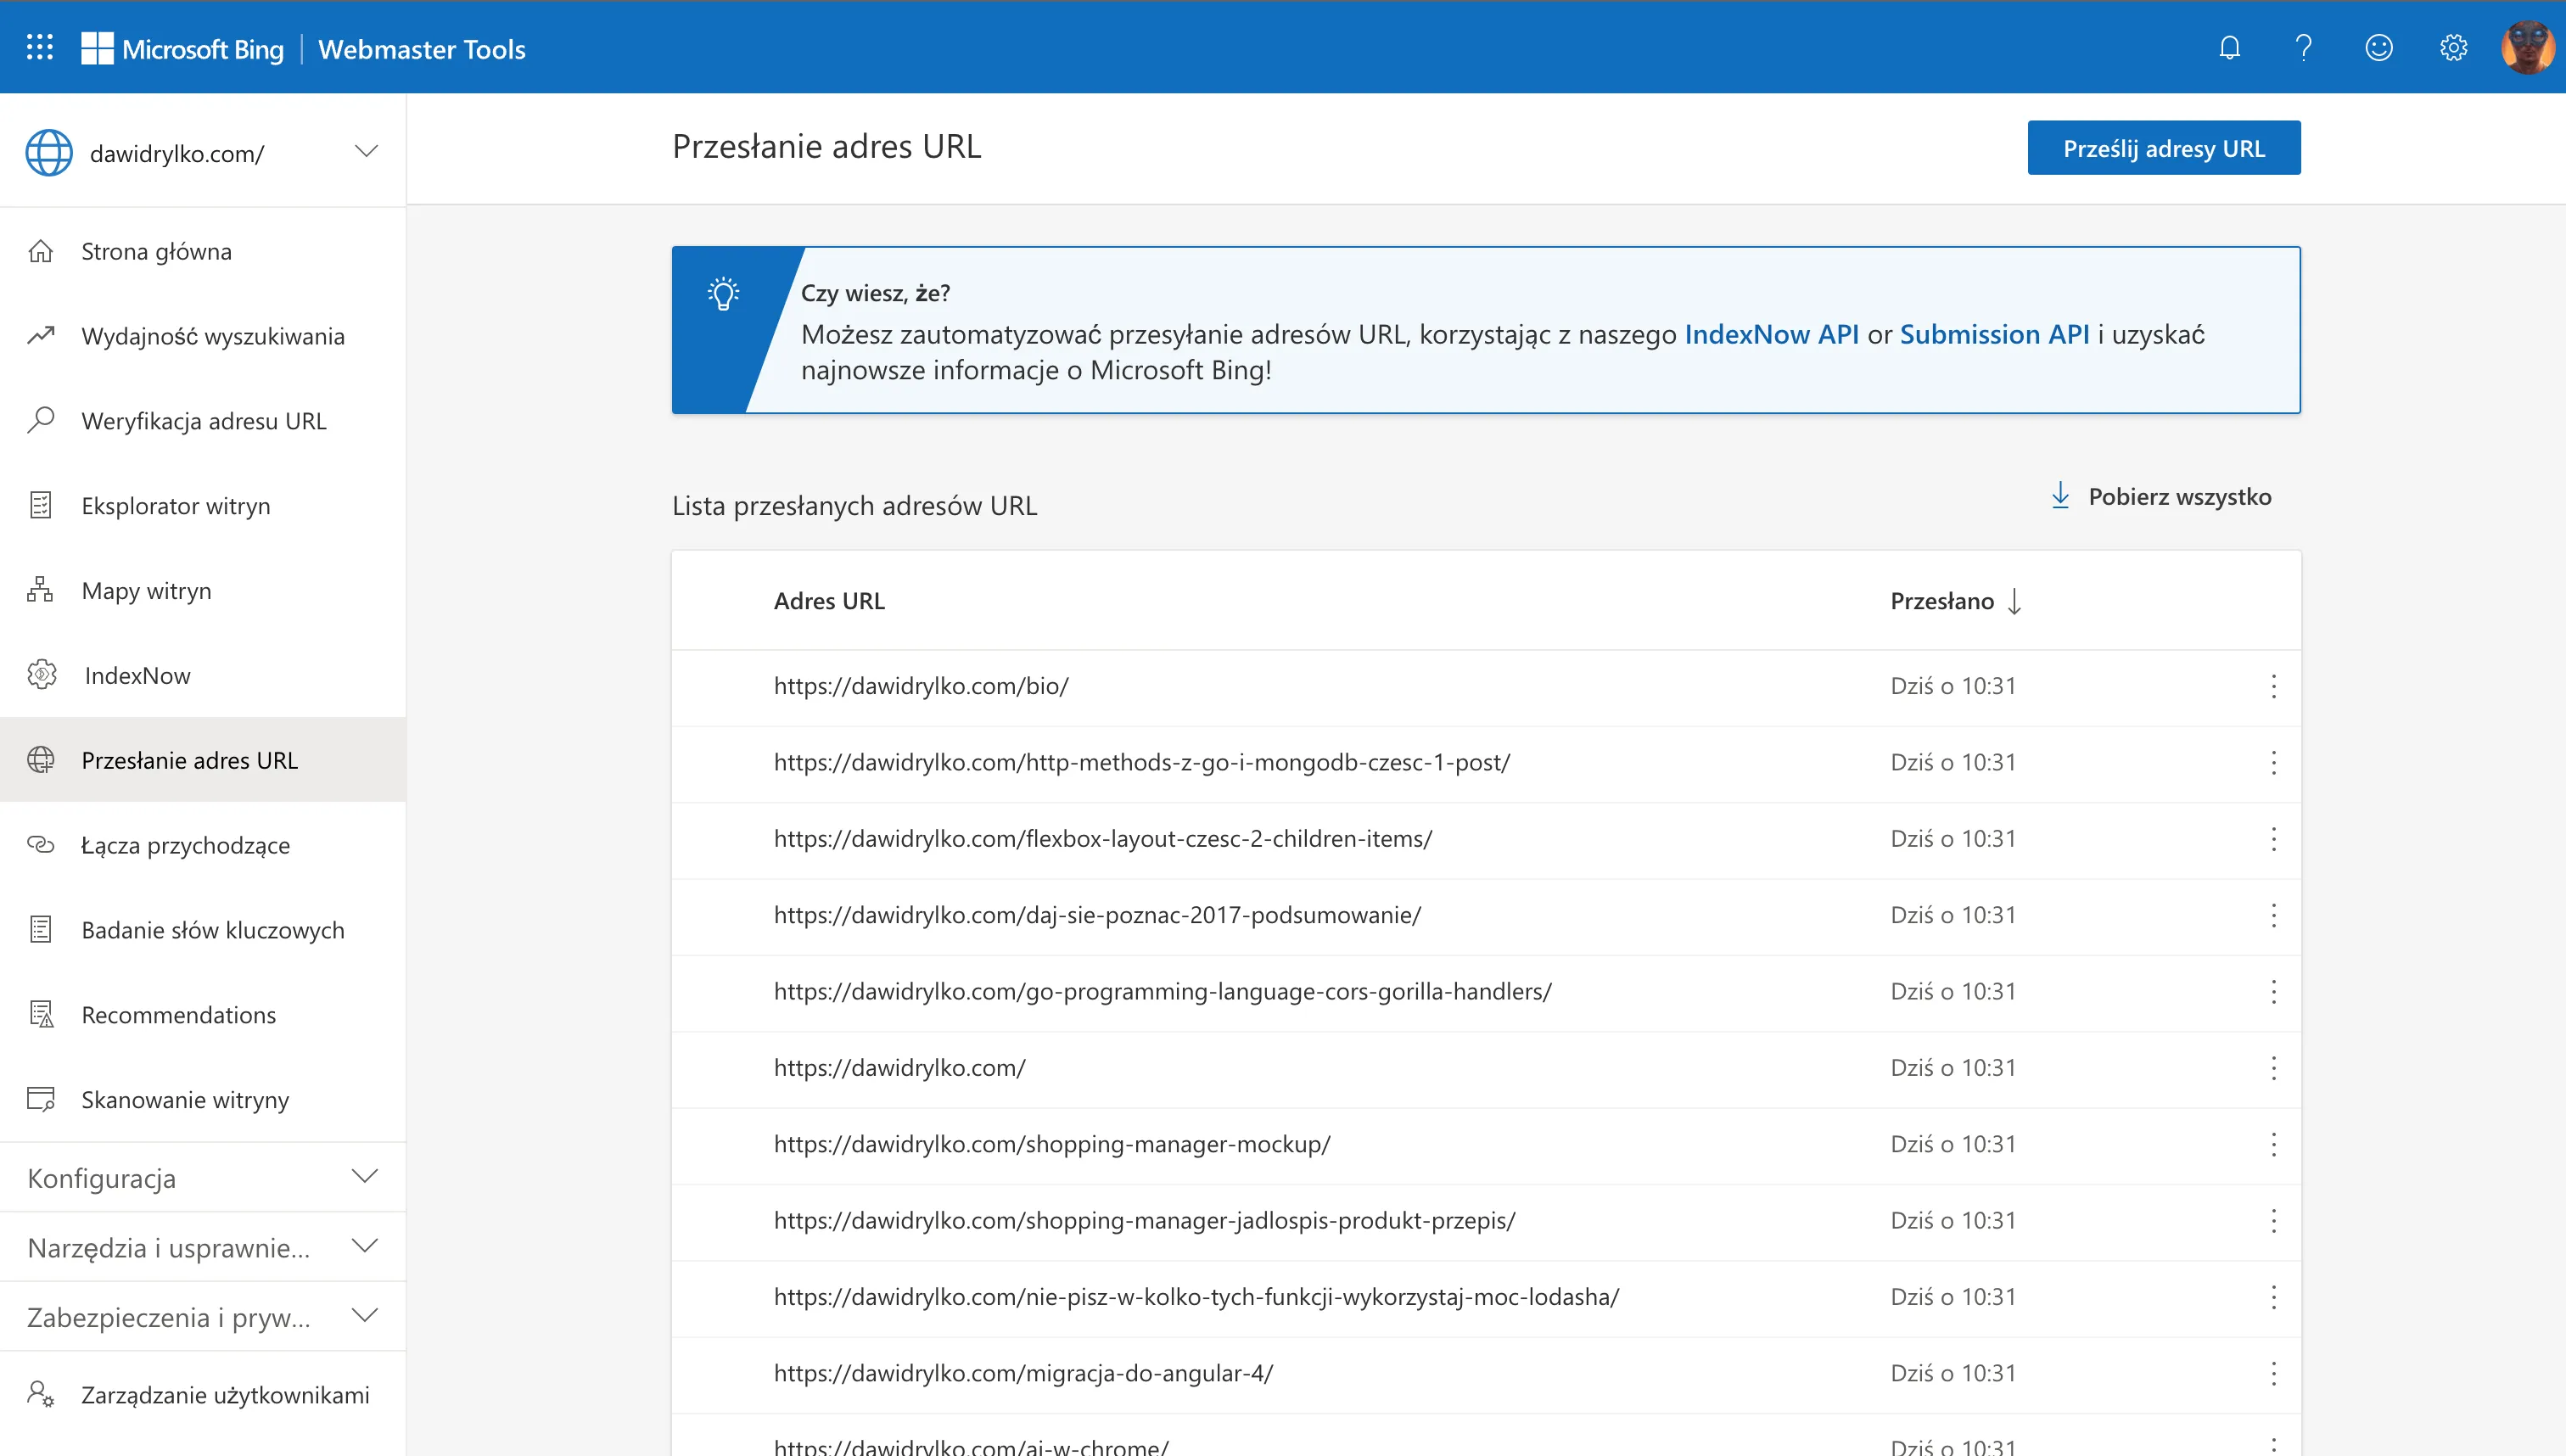
Task: Click the Pobierz wszystko button
Action: [x=2161, y=496]
